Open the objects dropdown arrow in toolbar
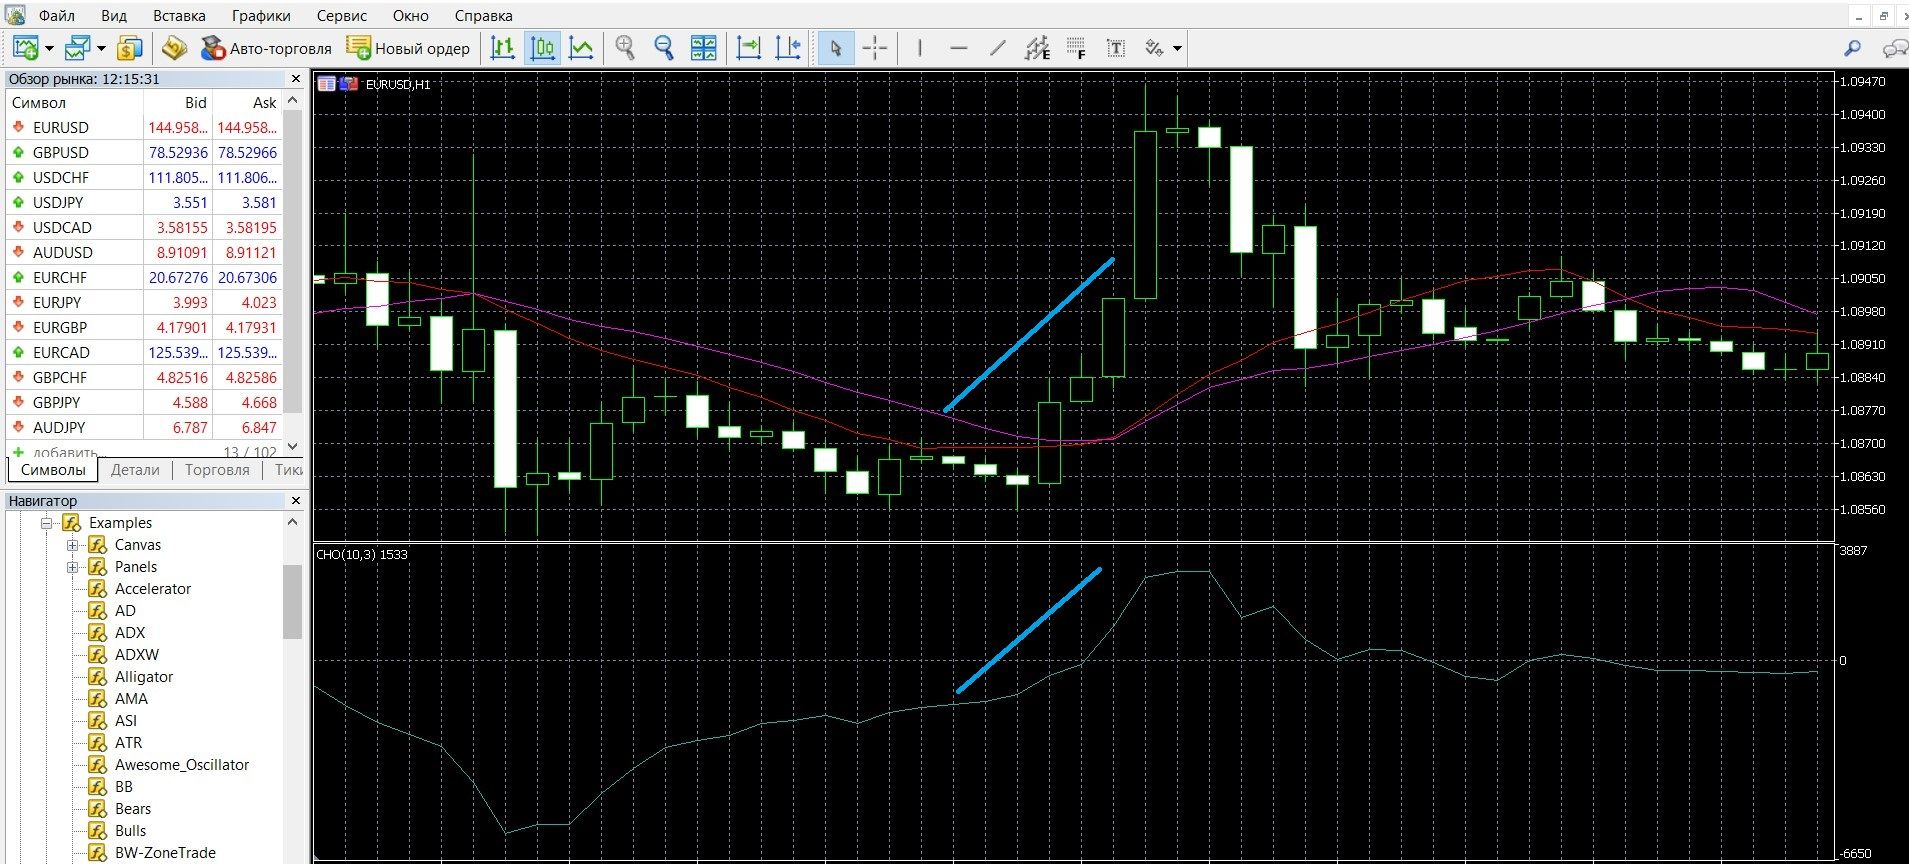 1178,48
